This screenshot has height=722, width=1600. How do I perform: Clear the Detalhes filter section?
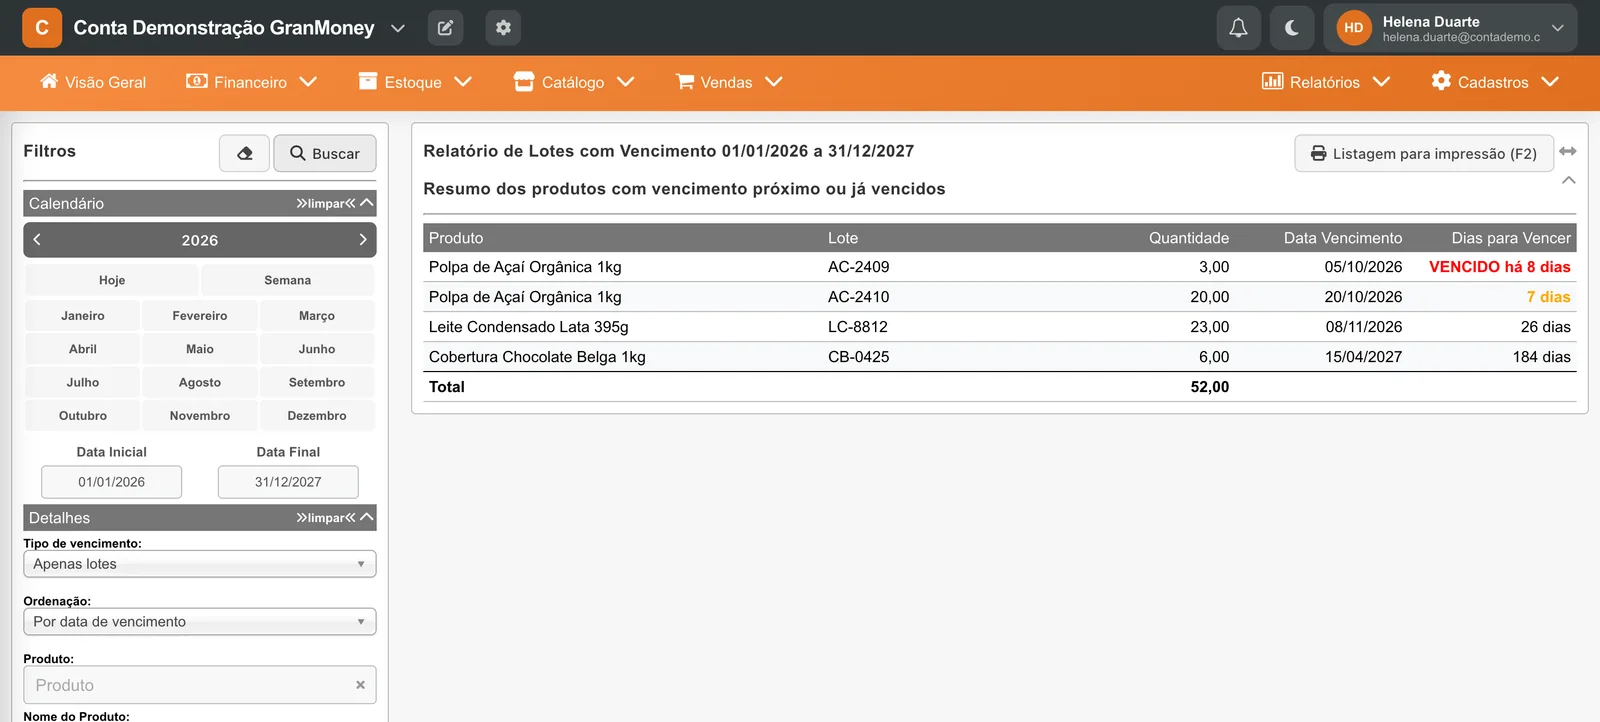point(326,518)
